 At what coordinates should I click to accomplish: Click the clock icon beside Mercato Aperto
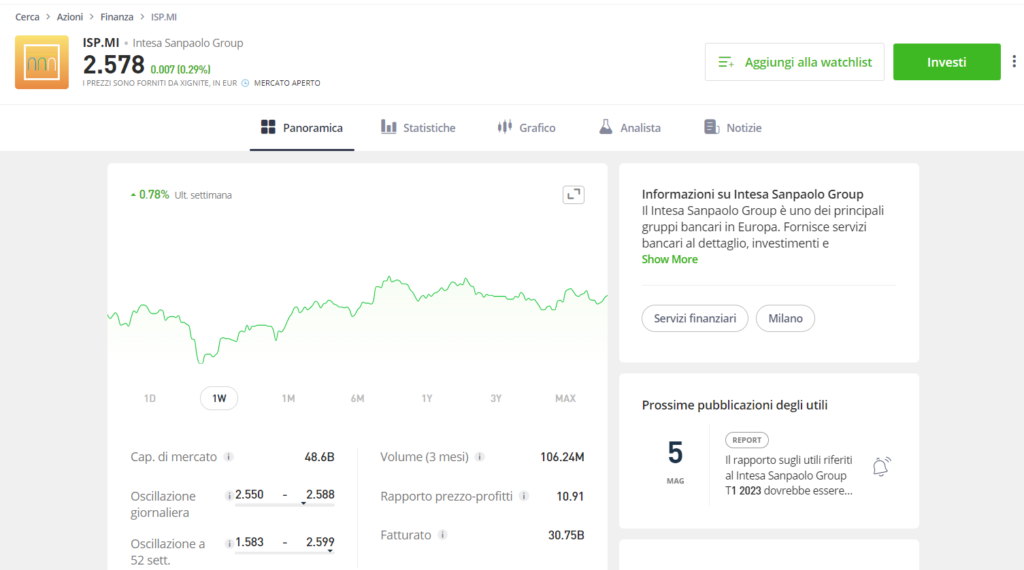coord(245,83)
